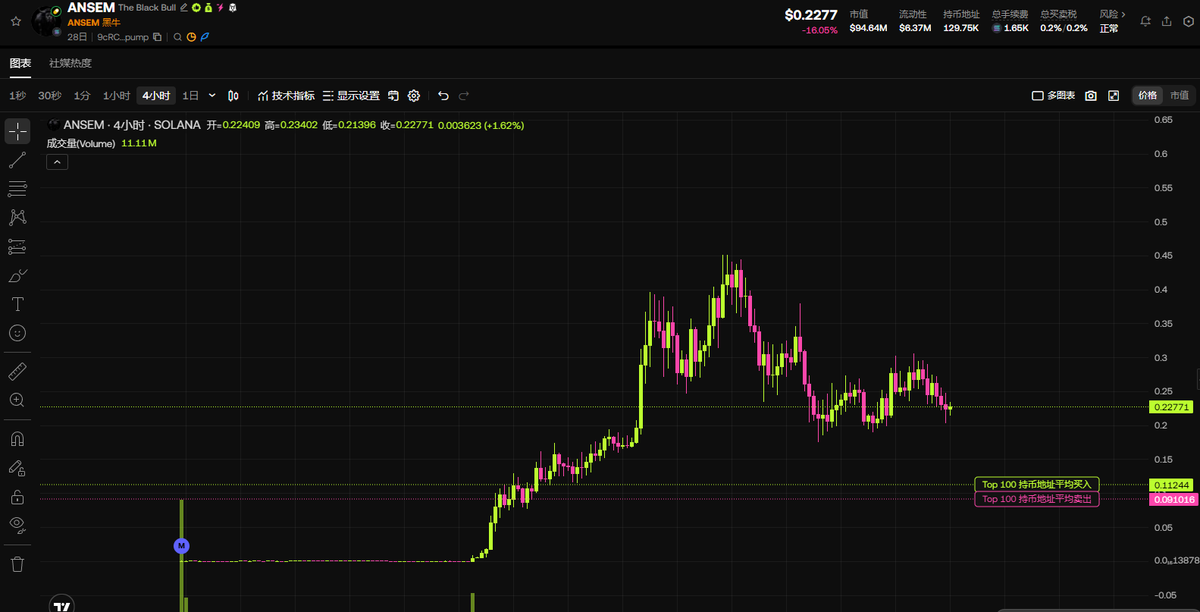Switch chart scale to 市值

pos(1180,96)
